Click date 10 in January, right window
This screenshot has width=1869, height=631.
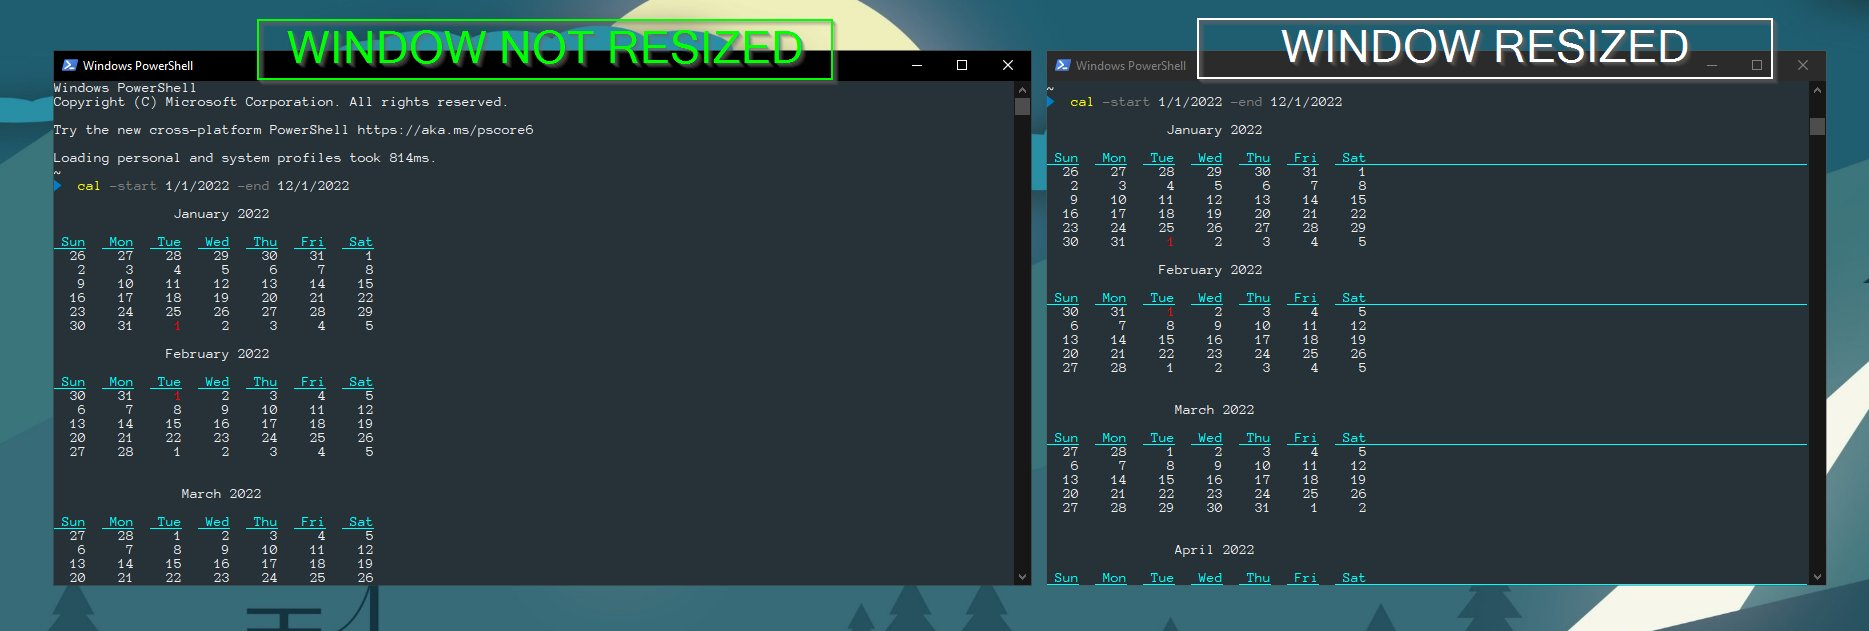click(x=1118, y=200)
